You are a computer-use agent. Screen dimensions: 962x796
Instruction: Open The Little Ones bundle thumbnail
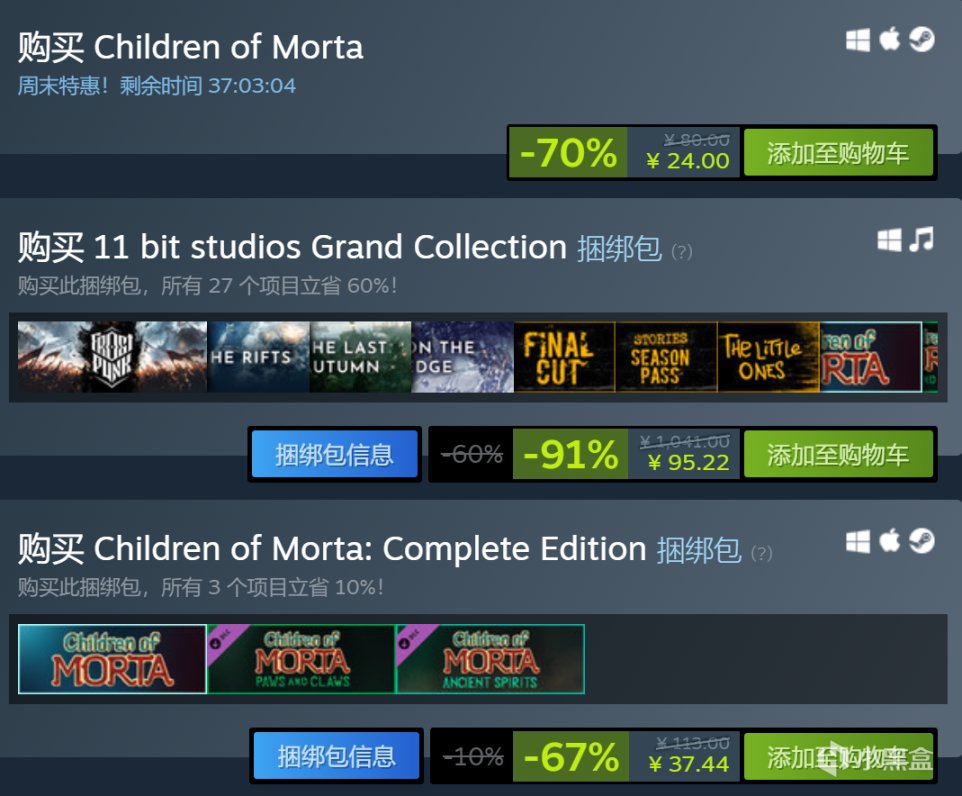[767, 356]
